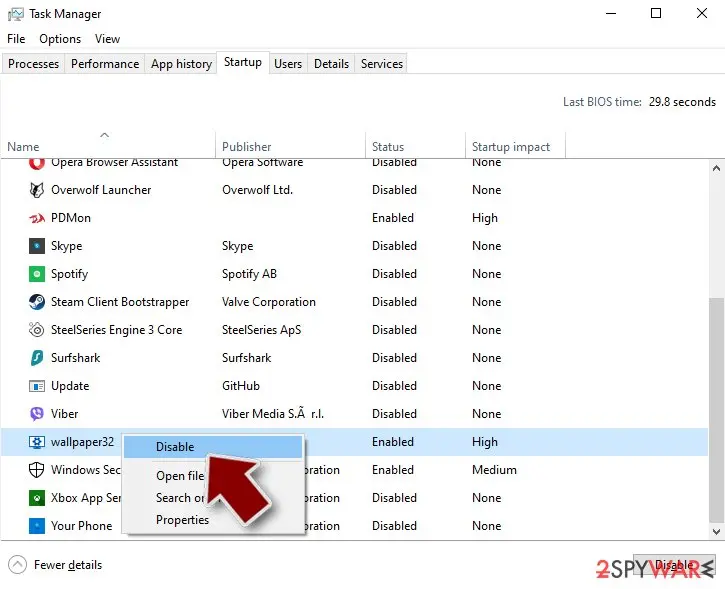Image resolution: width=725 pixels, height=589 pixels.
Task: Choose Properties in the context menu
Action: click(183, 520)
